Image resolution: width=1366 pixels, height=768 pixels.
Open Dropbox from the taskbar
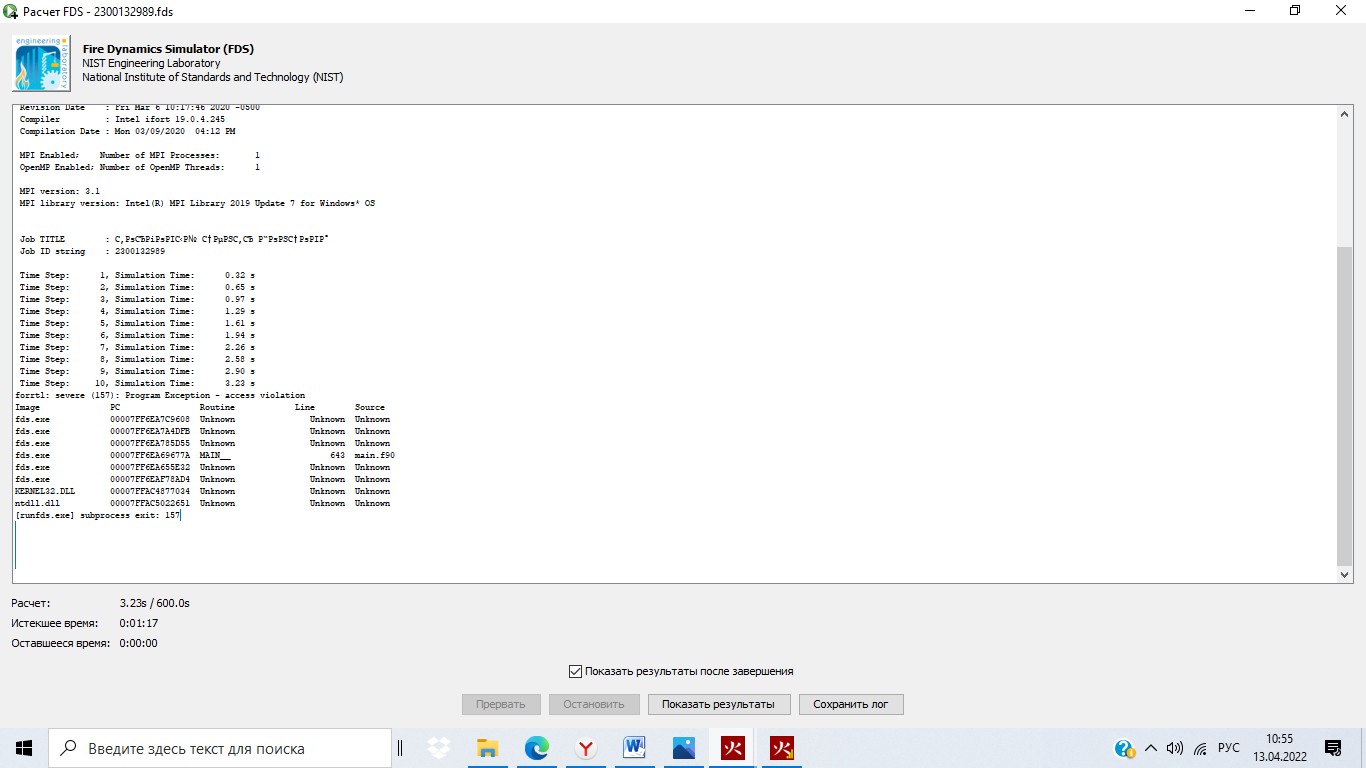pyautogui.click(x=438, y=748)
